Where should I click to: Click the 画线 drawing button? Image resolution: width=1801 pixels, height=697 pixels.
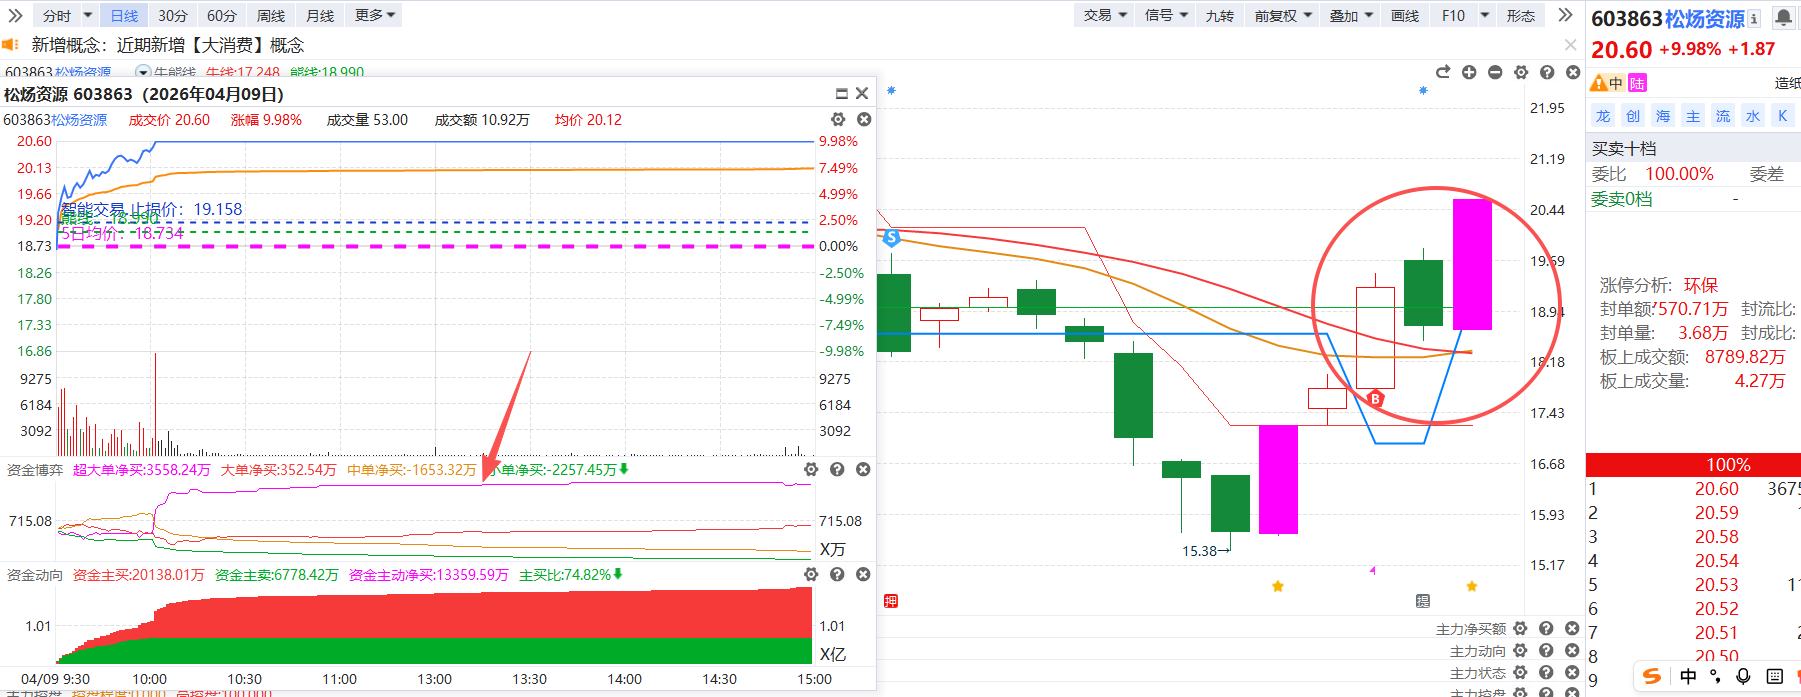click(x=1405, y=15)
